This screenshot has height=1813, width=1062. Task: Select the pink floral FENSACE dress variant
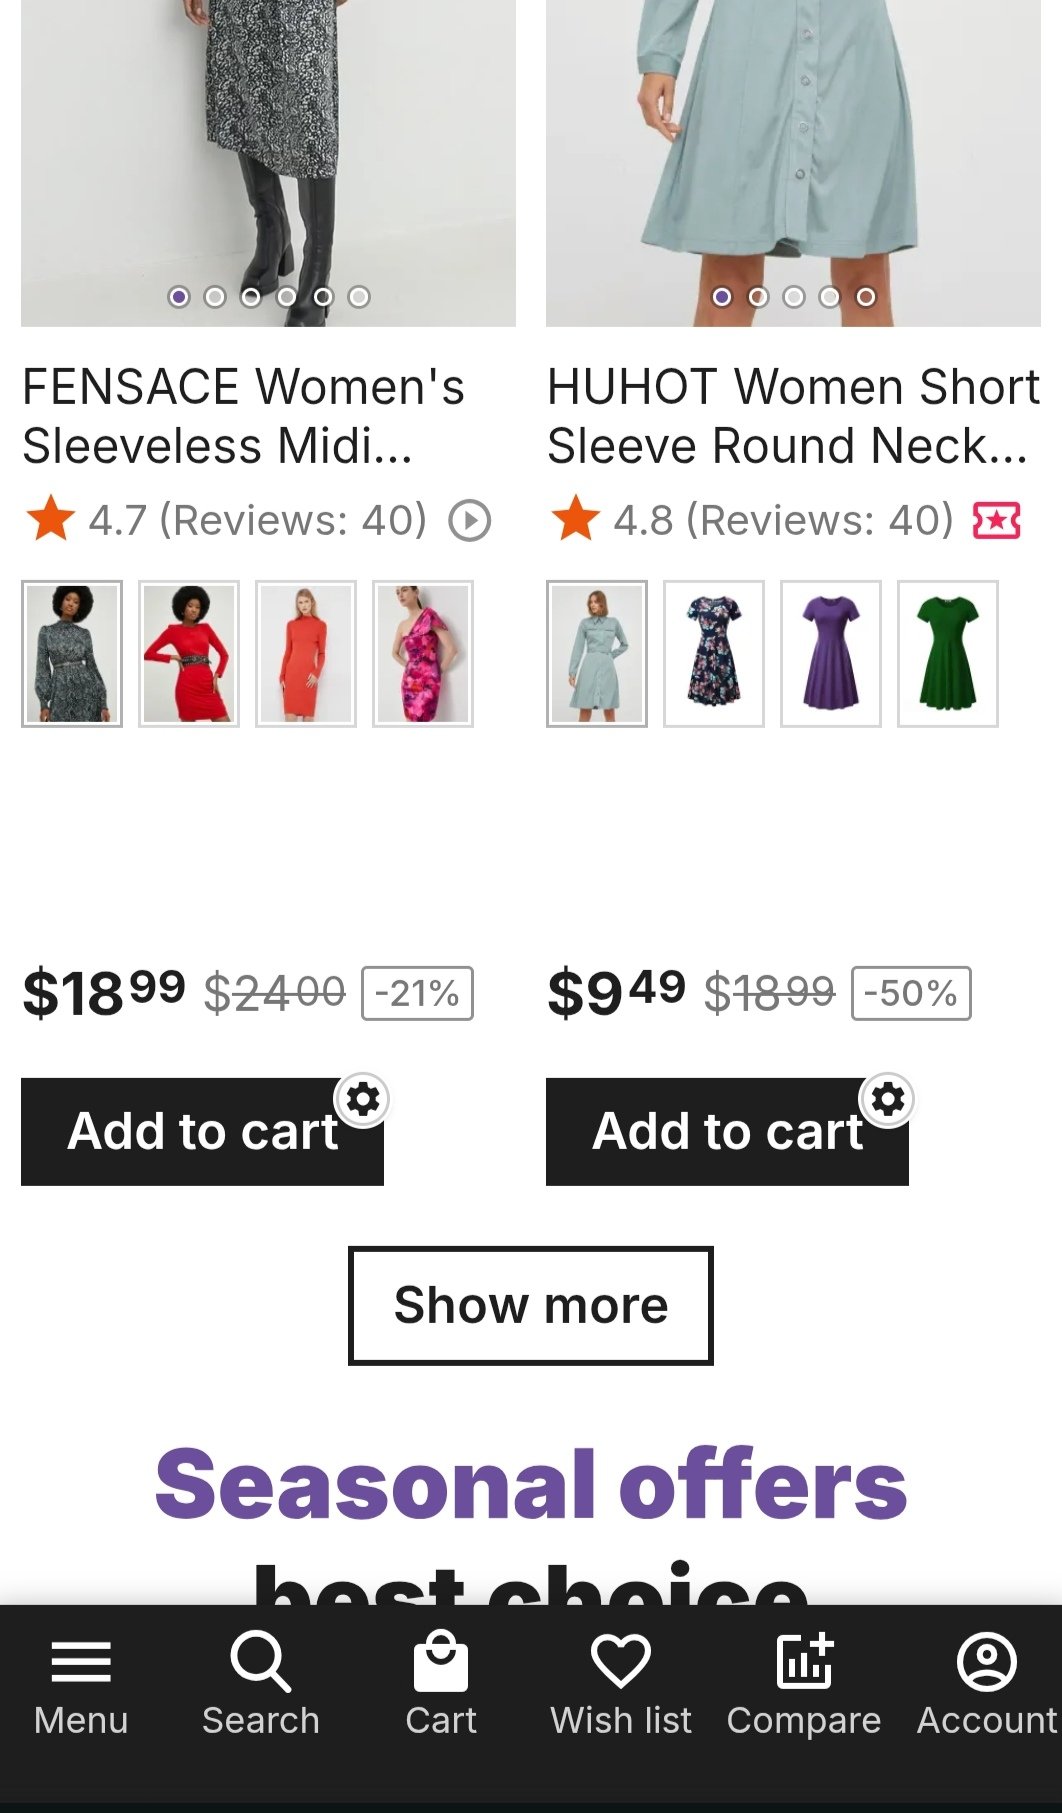coord(423,654)
